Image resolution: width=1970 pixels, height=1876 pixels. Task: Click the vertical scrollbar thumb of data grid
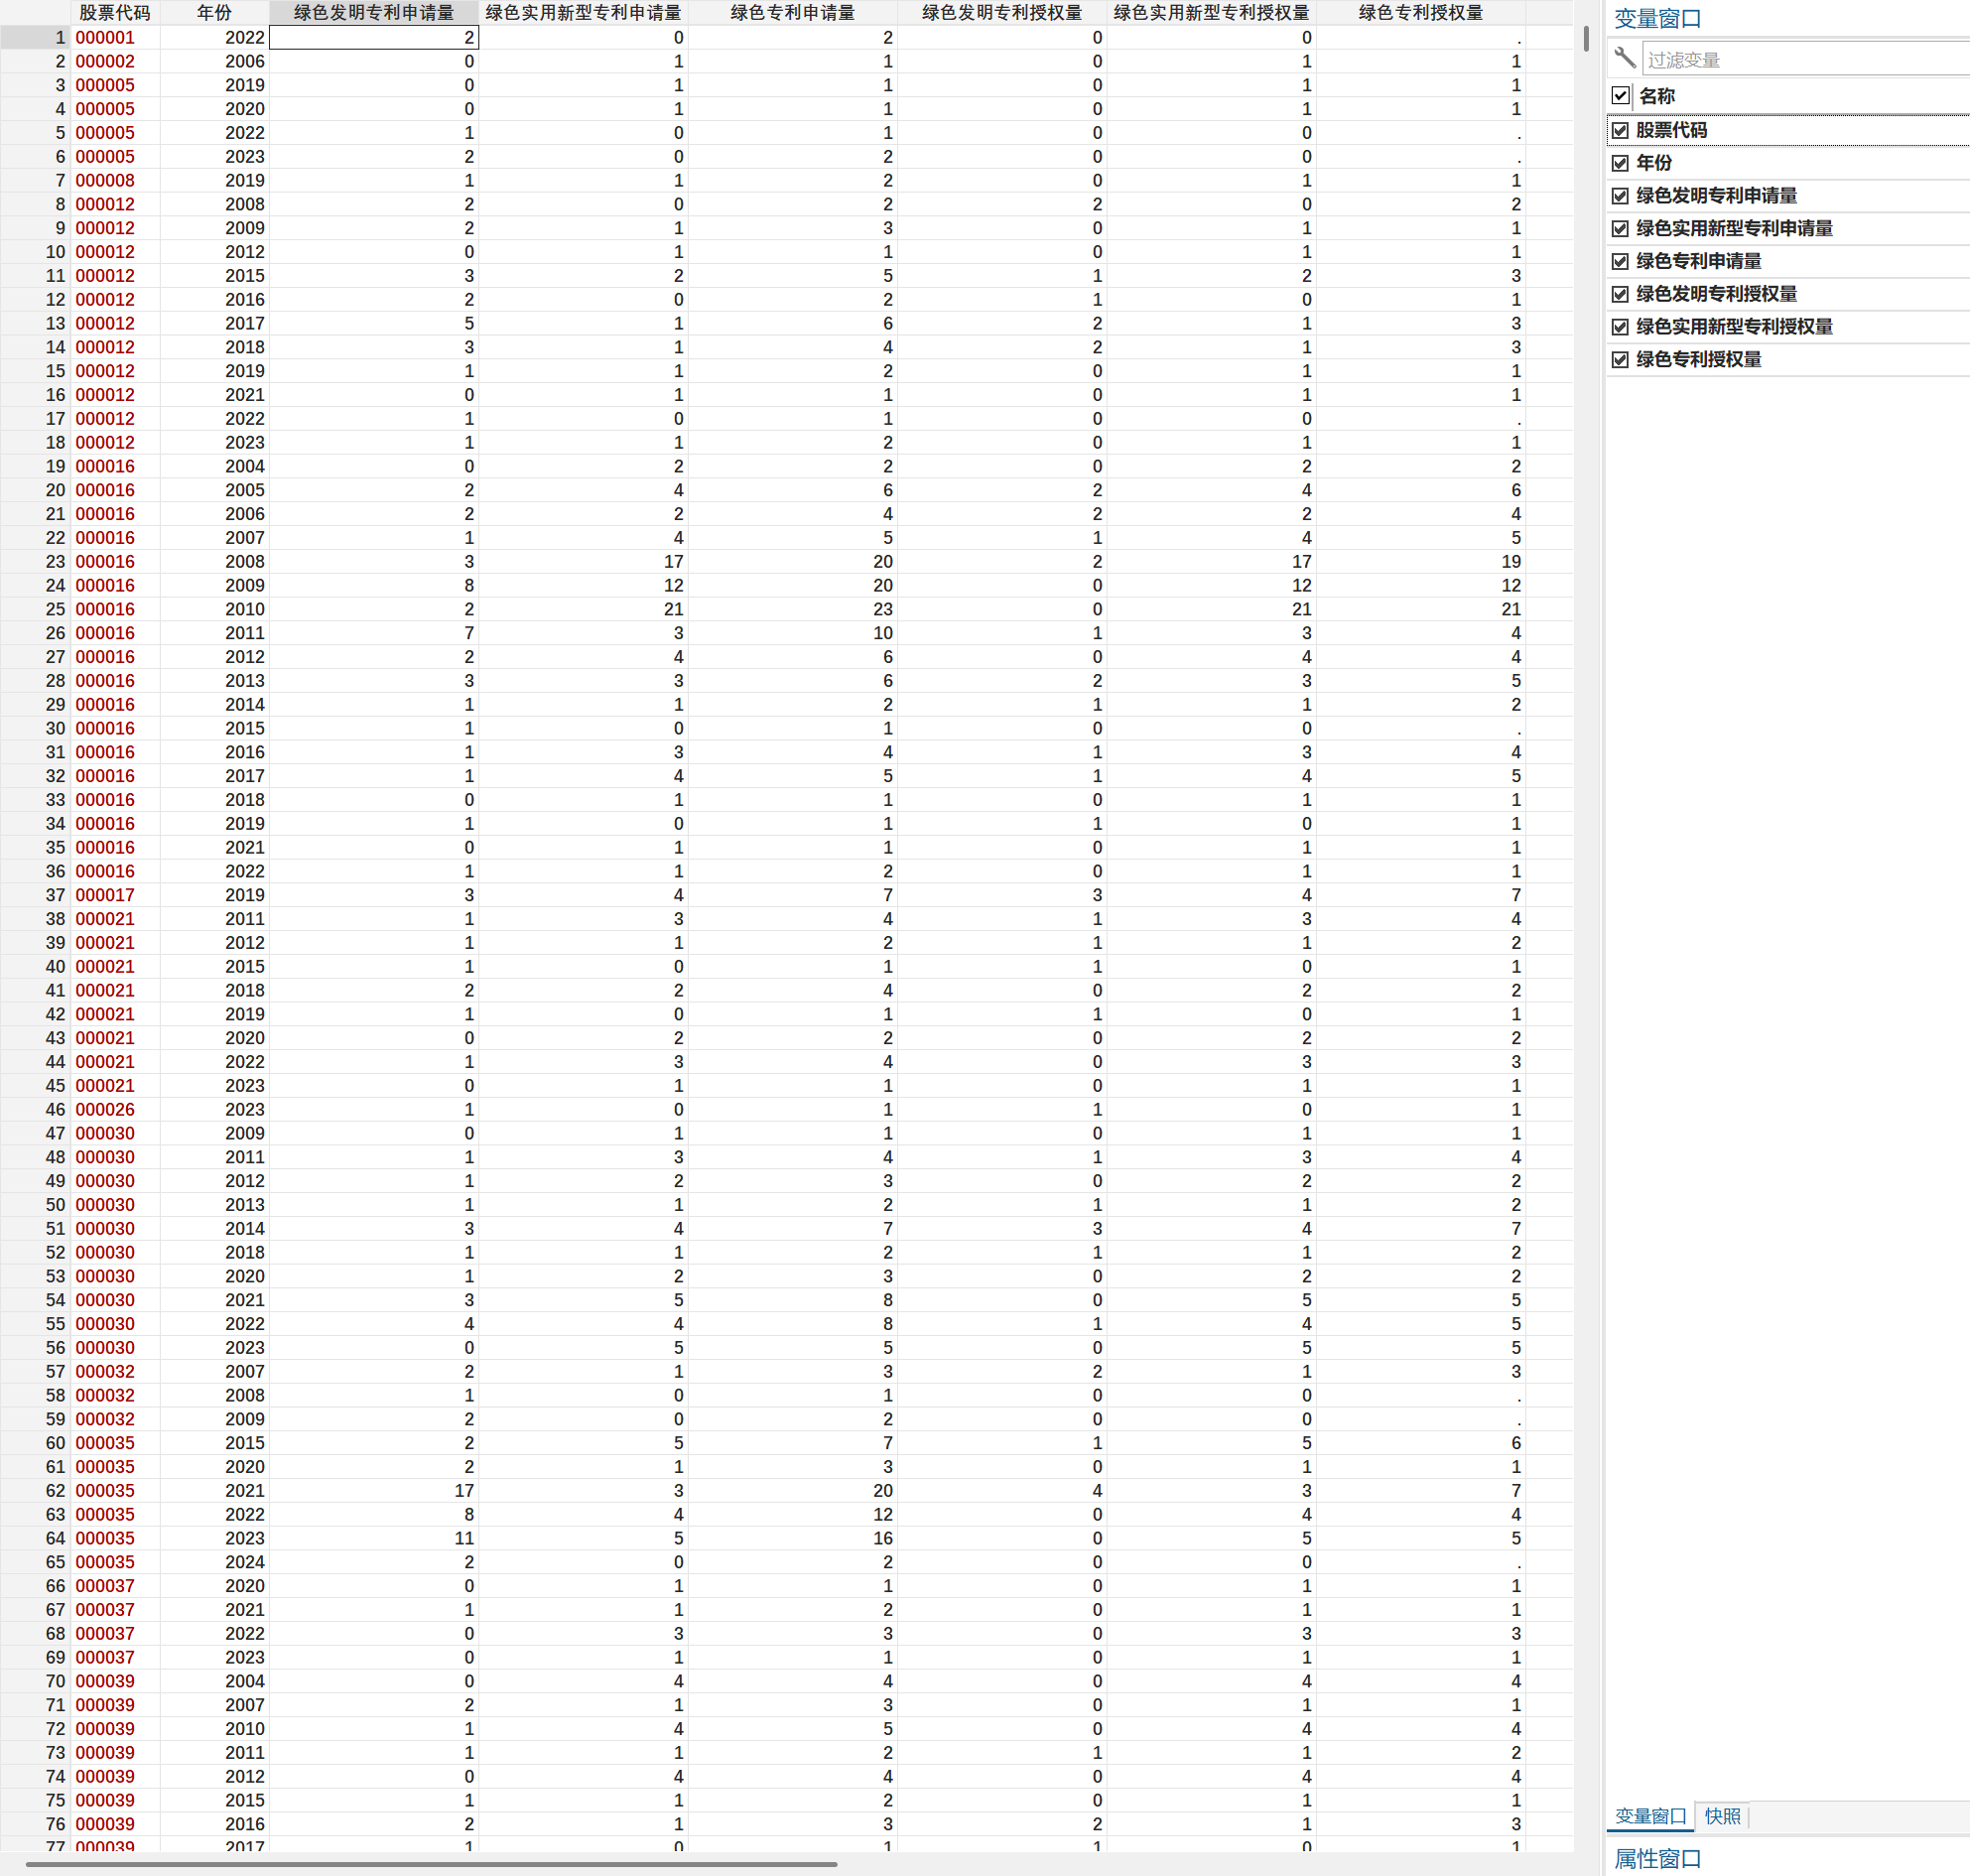[1586, 39]
